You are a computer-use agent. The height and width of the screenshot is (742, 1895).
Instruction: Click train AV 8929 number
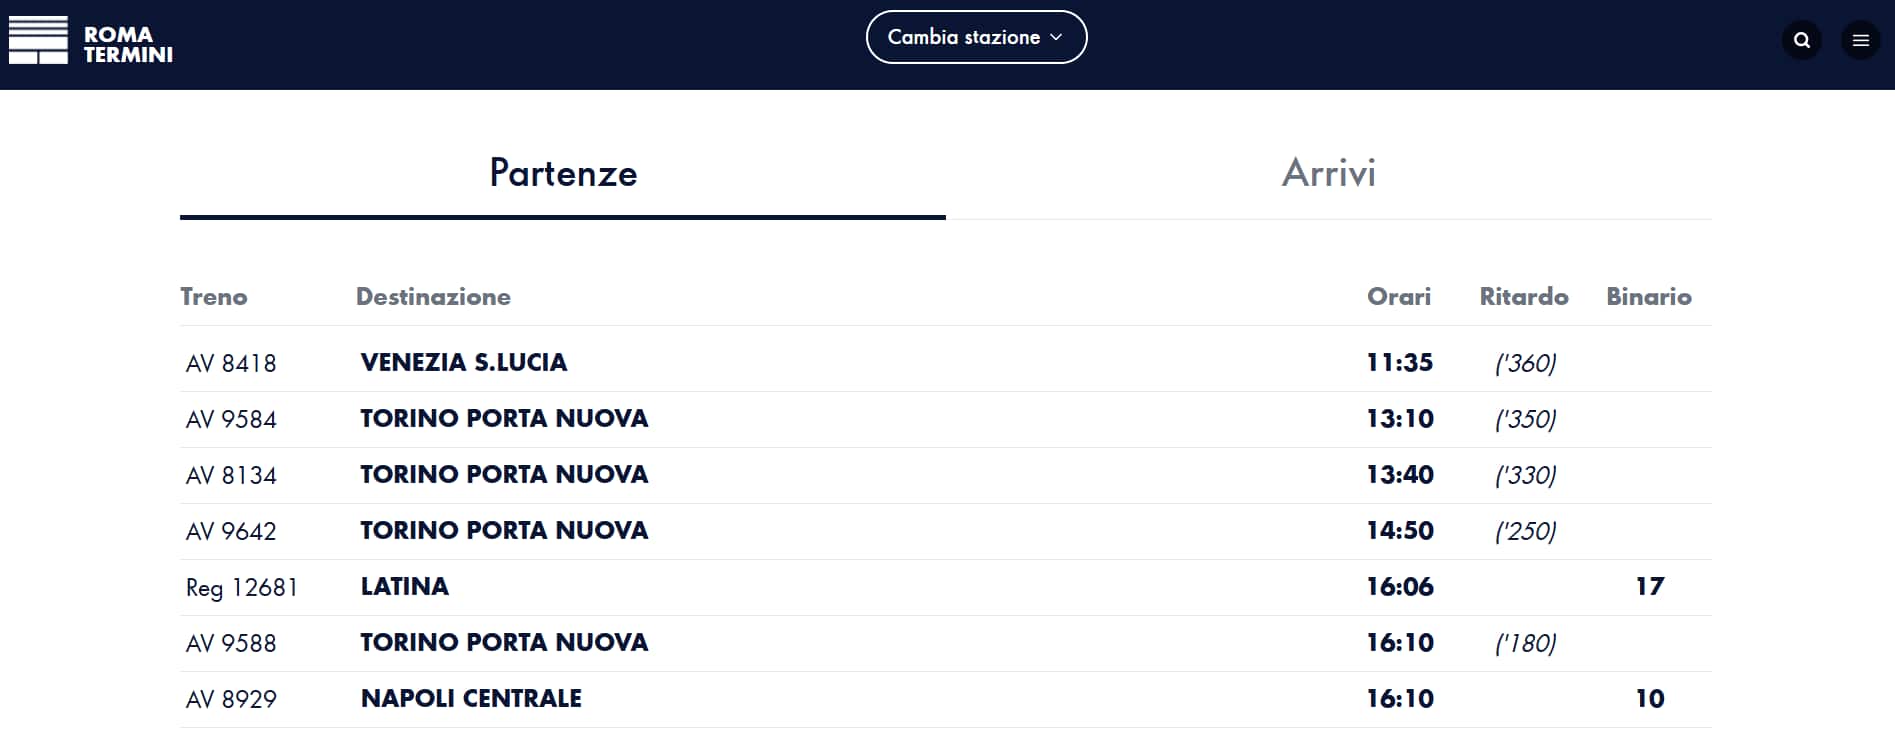tap(231, 699)
